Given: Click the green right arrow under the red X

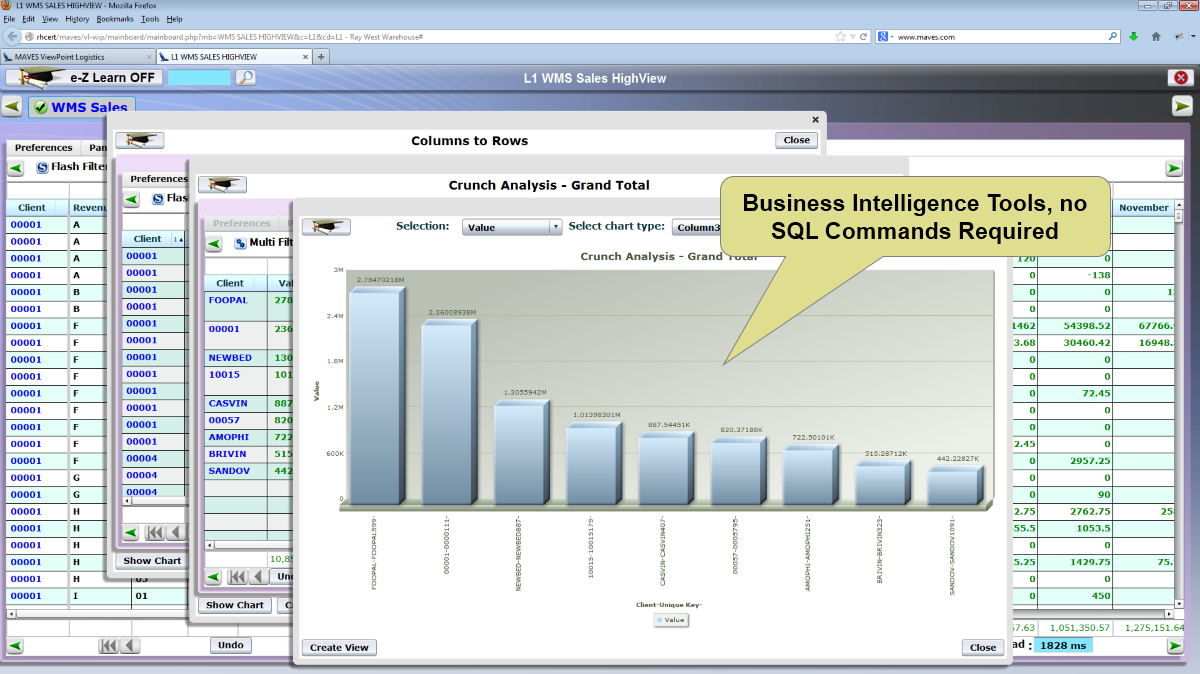Looking at the screenshot, I should coord(1182,106).
